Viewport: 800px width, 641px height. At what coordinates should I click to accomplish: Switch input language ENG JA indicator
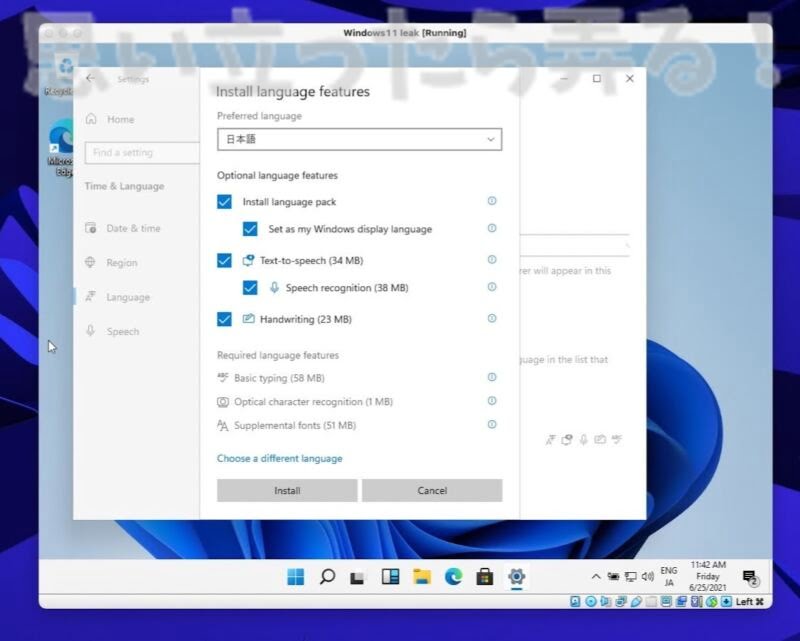(669, 576)
